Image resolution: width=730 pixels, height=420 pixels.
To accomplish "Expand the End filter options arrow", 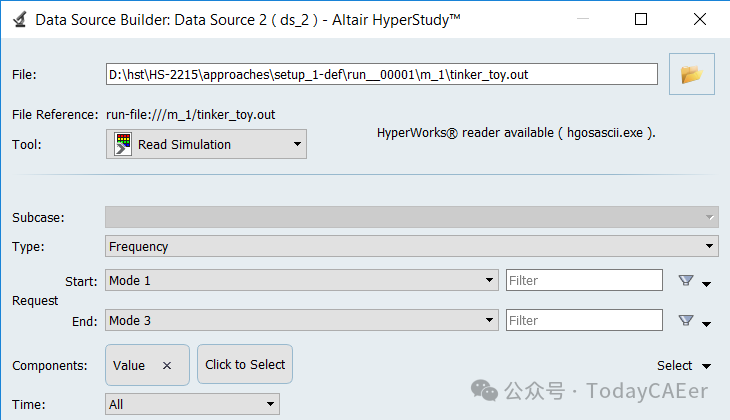I will coord(706,324).
